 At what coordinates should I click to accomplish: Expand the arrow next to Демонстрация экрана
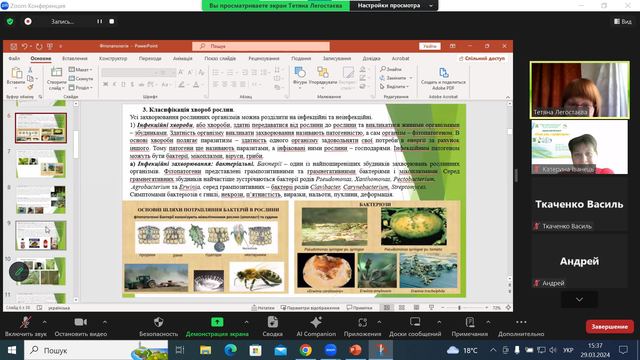[x=246, y=322]
